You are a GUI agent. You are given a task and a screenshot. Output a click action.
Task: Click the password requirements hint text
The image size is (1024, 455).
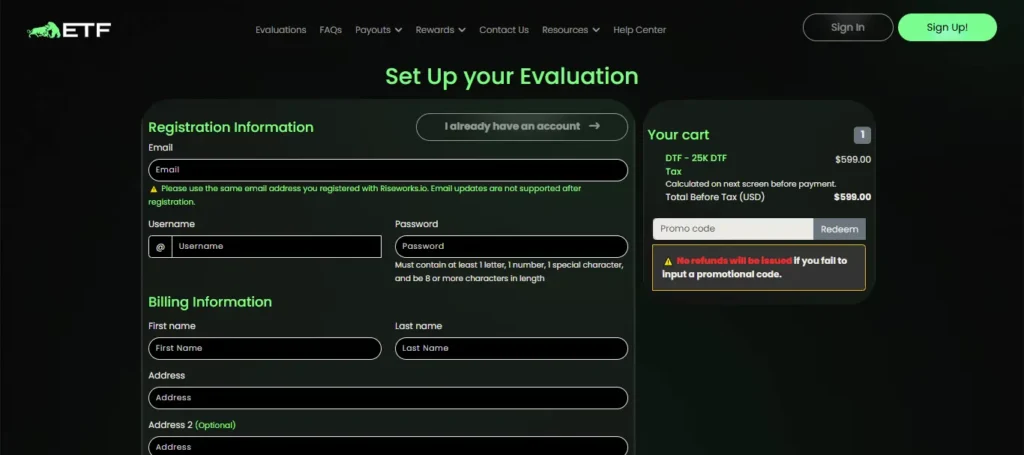point(509,272)
